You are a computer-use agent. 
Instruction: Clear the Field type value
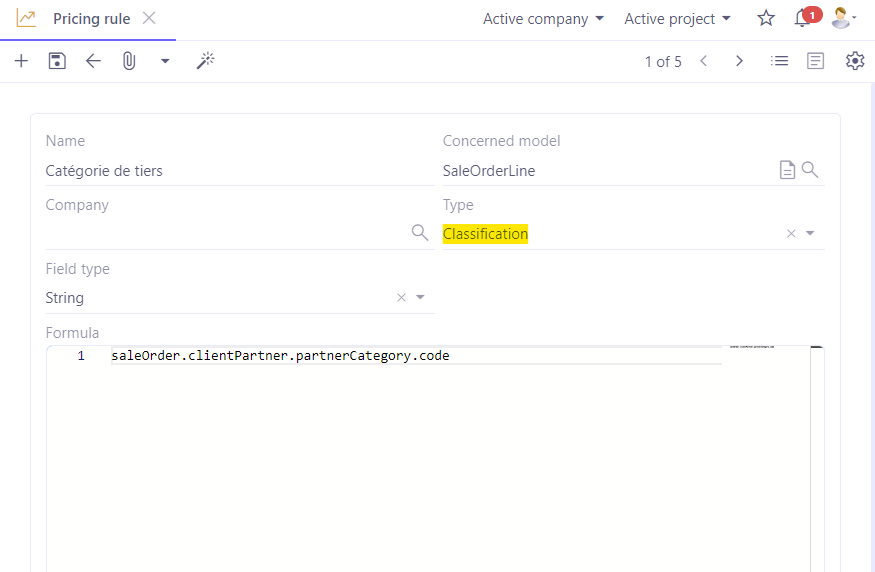point(401,298)
